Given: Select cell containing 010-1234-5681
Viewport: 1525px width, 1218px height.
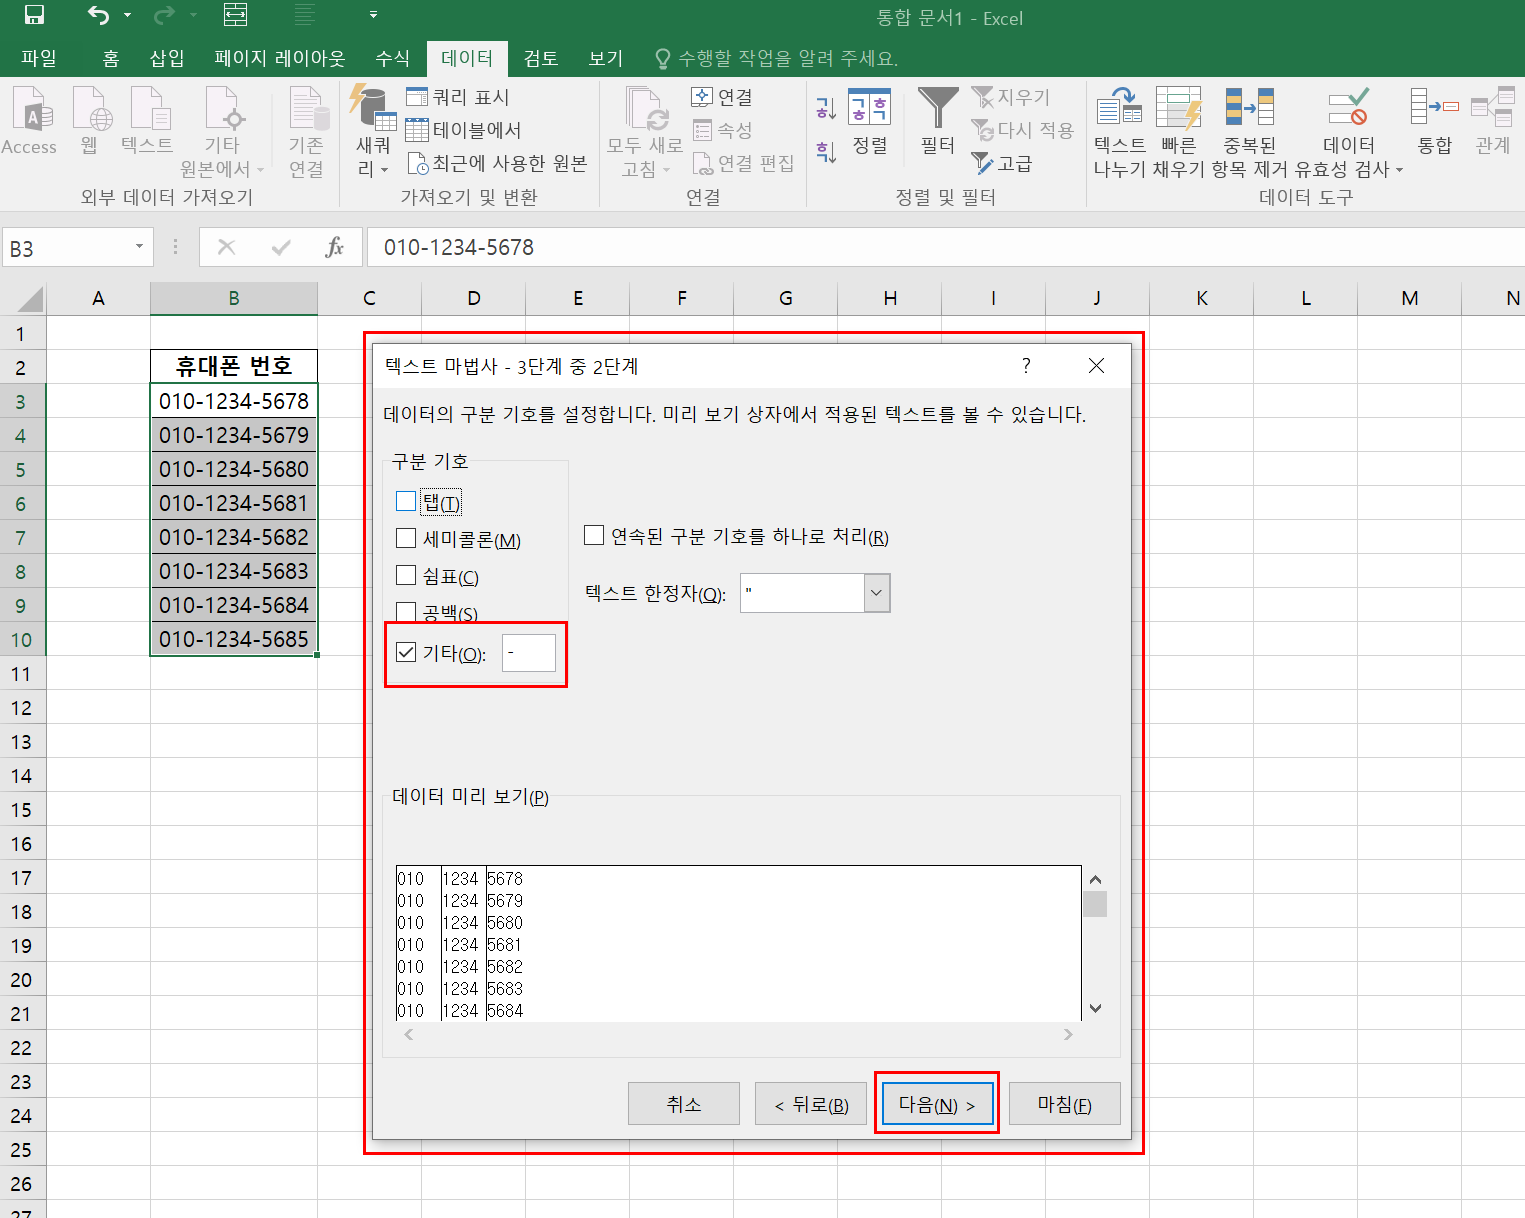Looking at the screenshot, I should pyautogui.click(x=234, y=503).
